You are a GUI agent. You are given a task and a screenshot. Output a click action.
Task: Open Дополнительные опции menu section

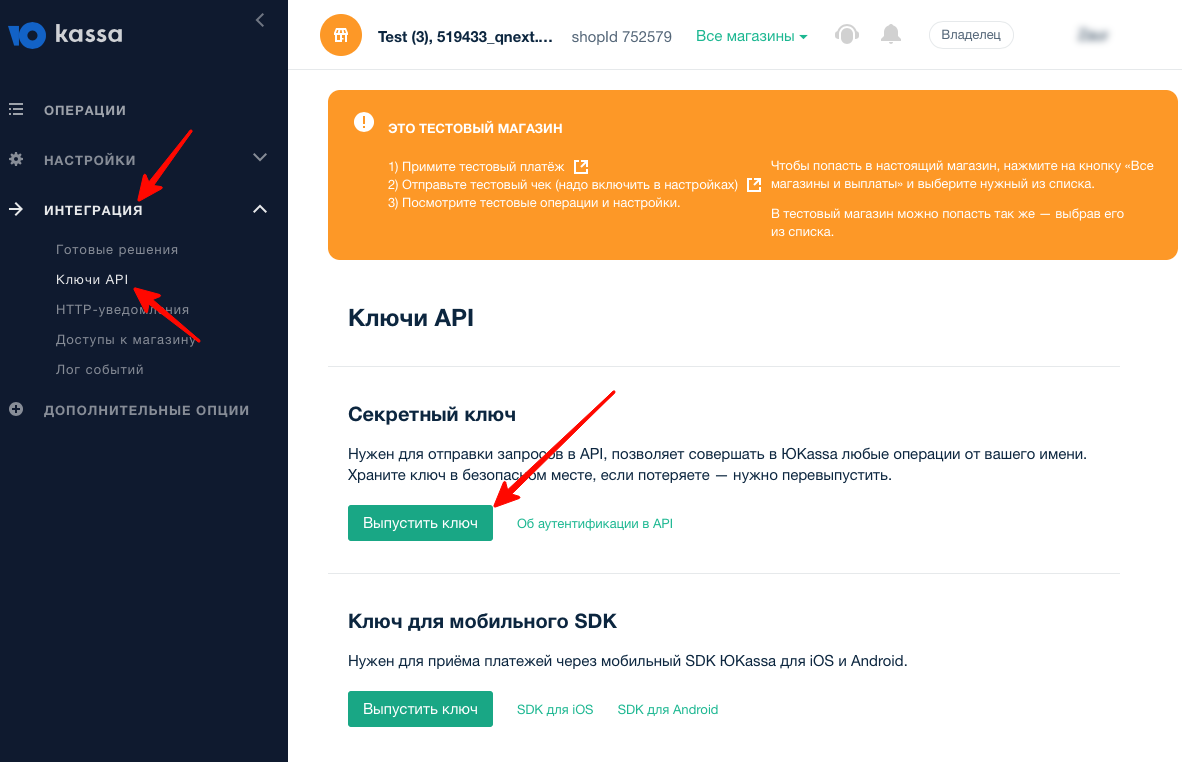click(x=146, y=410)
